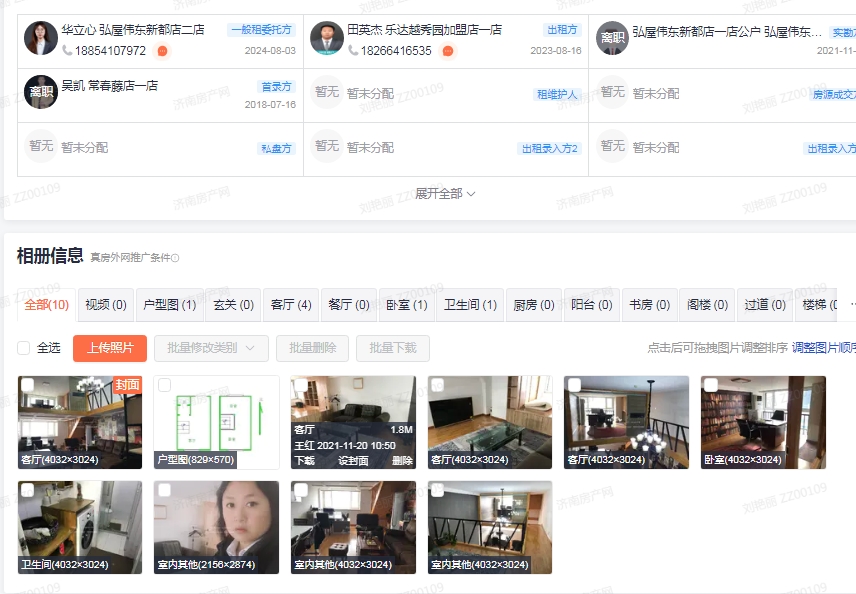Screen dimensions: 856x594
Task: Click 批量下载 button
Action: click(x=393, y=348)
